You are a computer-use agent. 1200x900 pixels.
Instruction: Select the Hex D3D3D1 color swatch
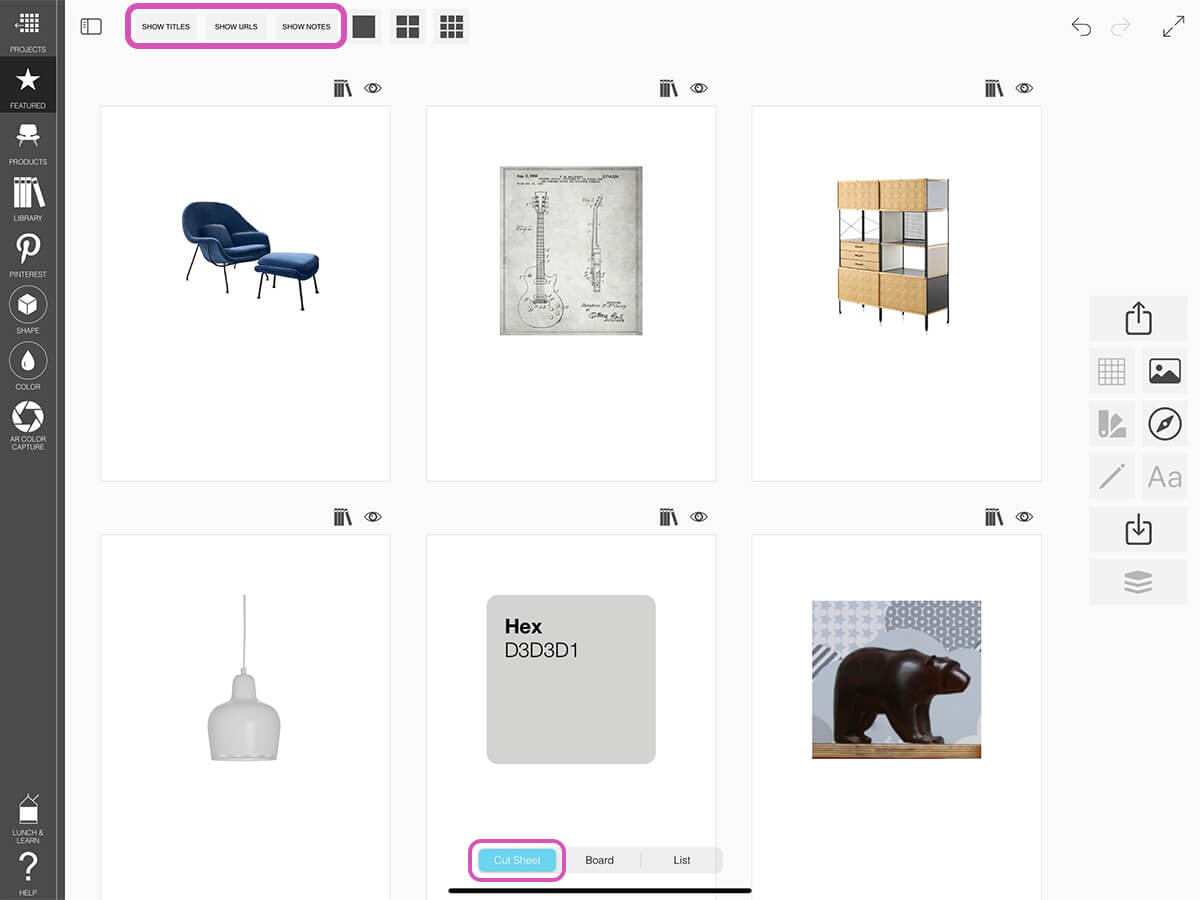click(571, 679)
